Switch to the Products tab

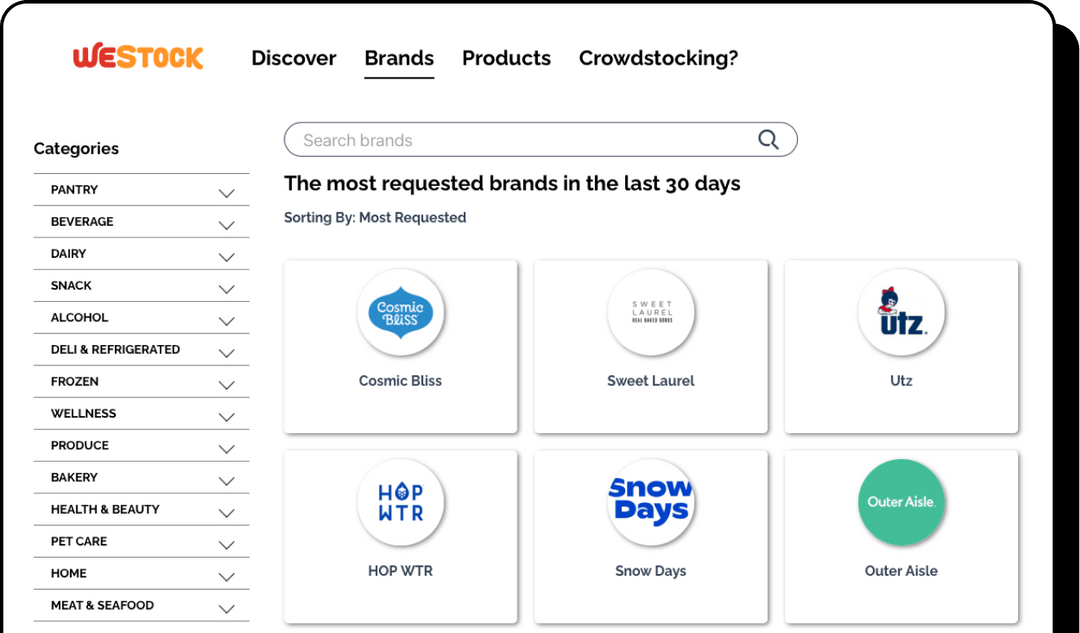click(x=506, y=58)
